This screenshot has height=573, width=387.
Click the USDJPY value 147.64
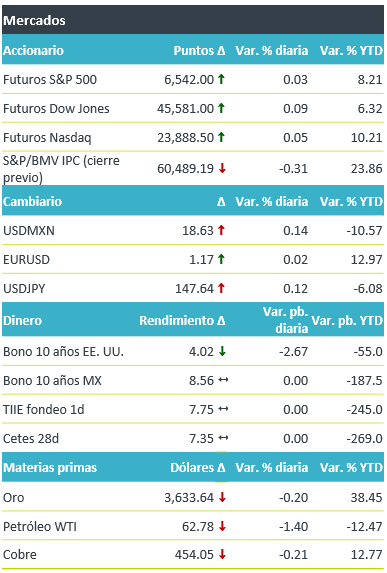click(194, 288)
